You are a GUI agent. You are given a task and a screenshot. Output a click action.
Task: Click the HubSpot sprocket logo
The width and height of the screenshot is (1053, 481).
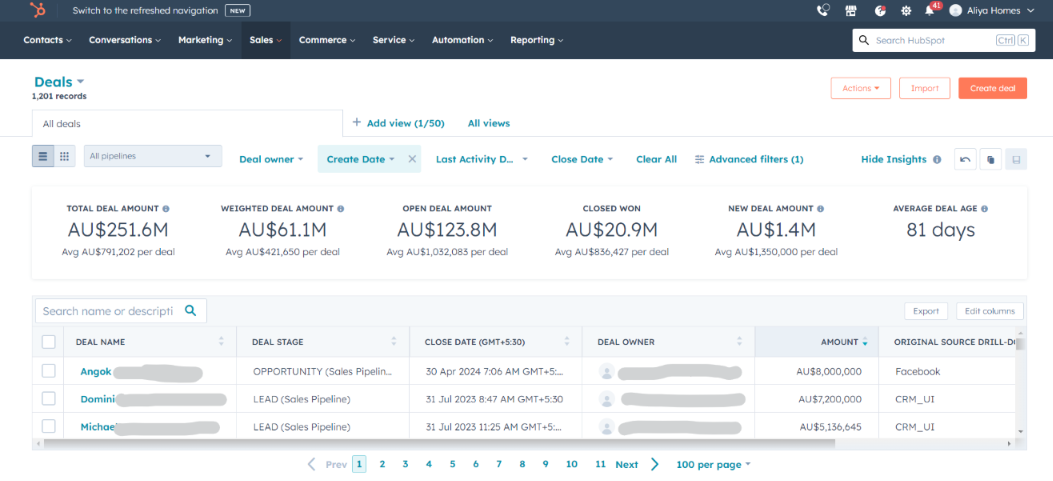38,10
